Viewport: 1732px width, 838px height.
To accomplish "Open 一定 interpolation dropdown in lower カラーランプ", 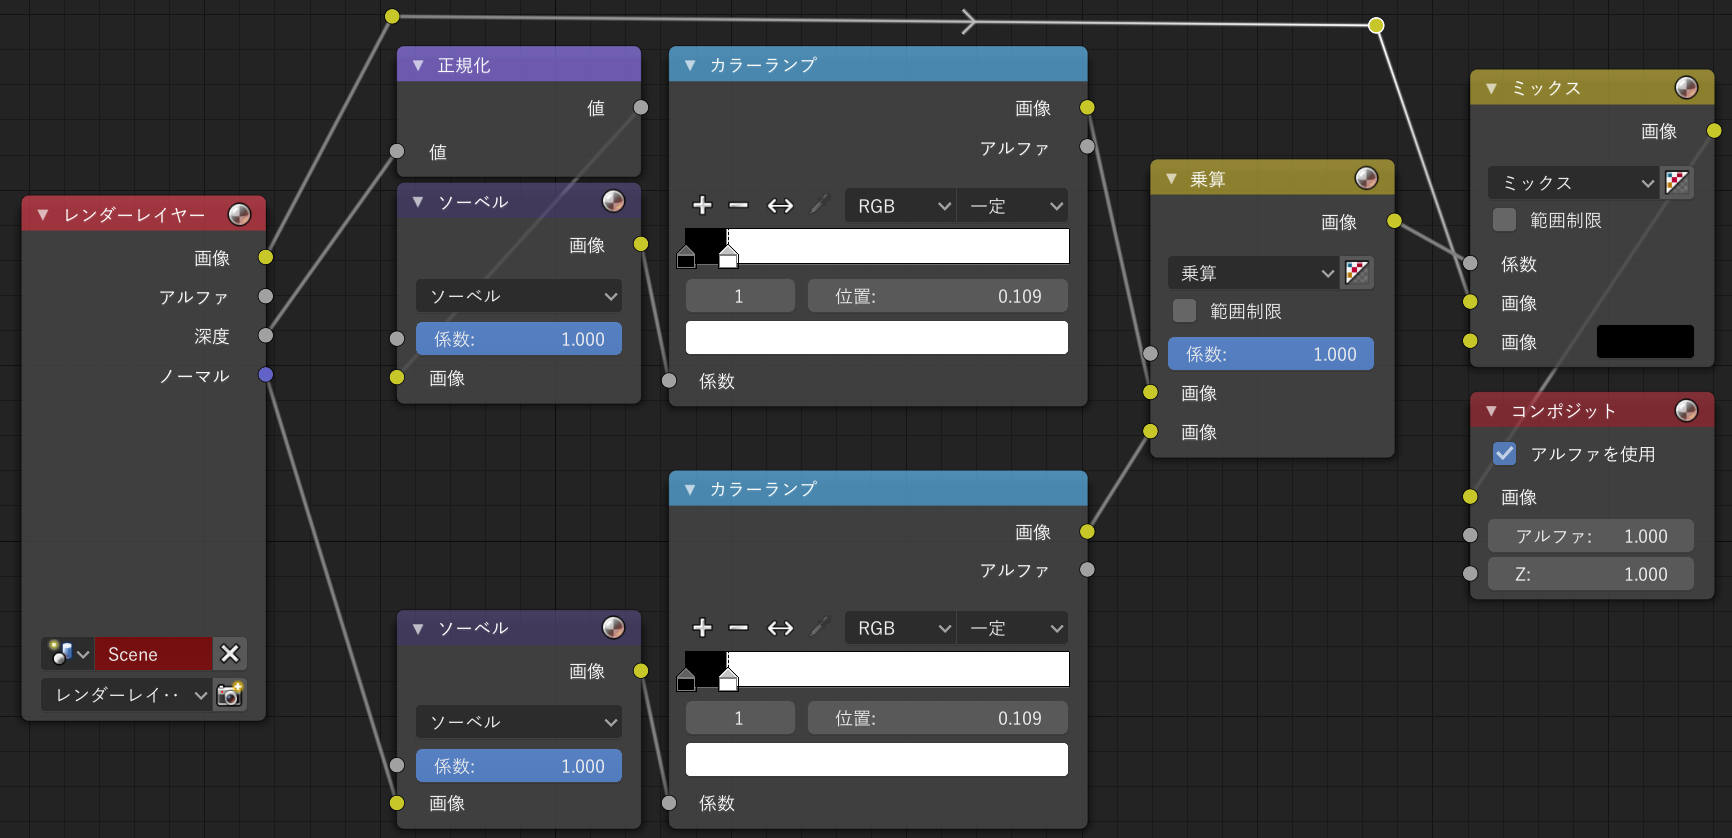I will [x=1012, y=628].
